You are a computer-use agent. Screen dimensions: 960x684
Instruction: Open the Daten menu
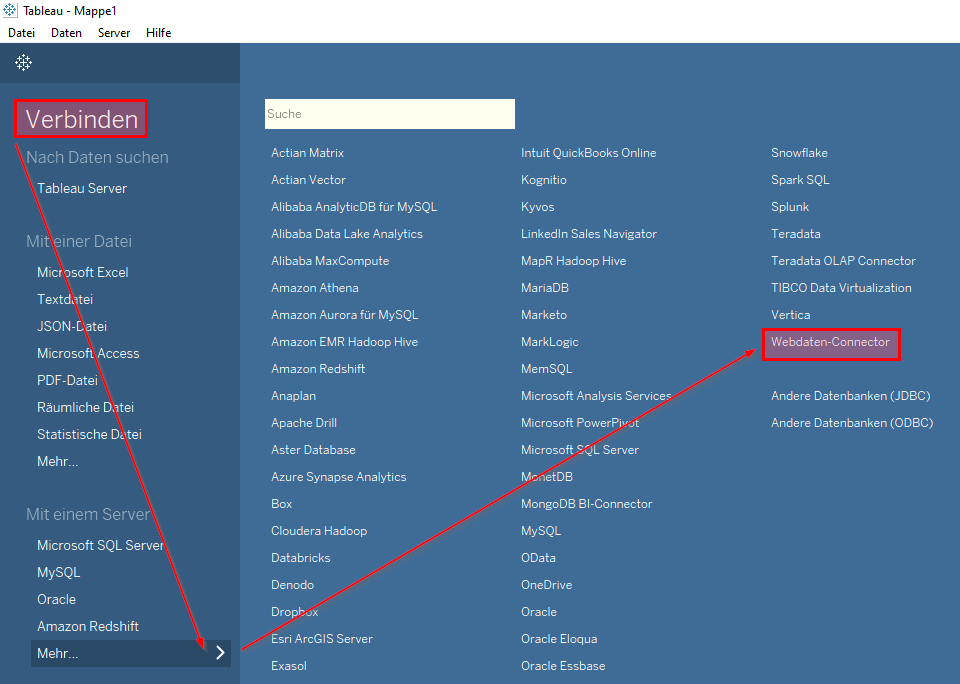tap(66, 32)
